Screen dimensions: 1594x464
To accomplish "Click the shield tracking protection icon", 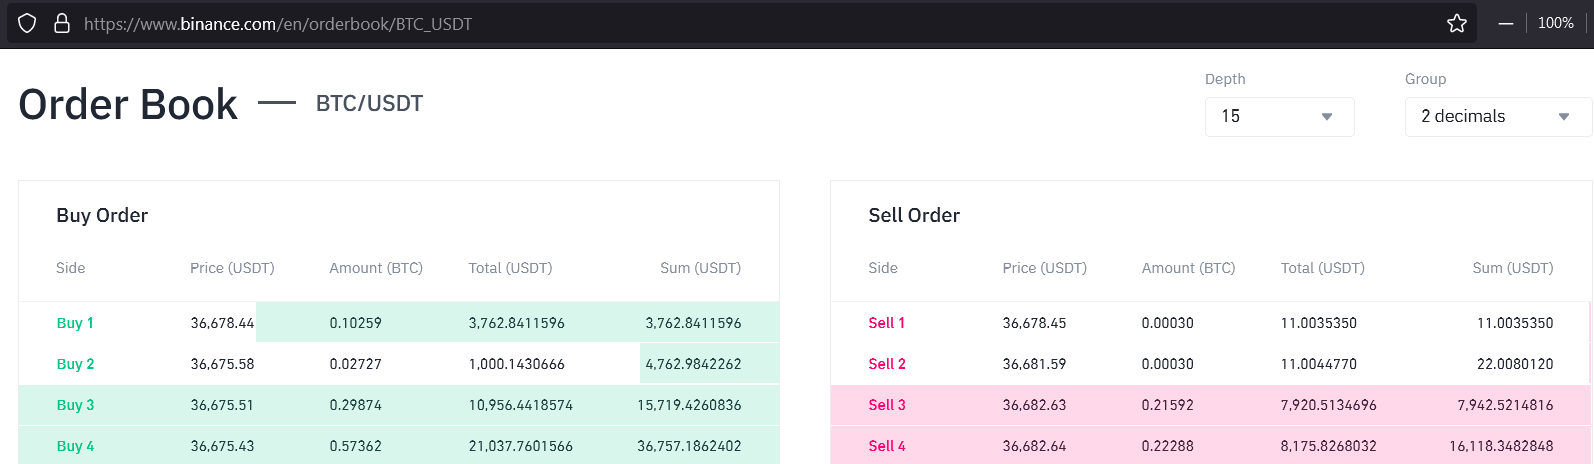I will pos(27,23).
